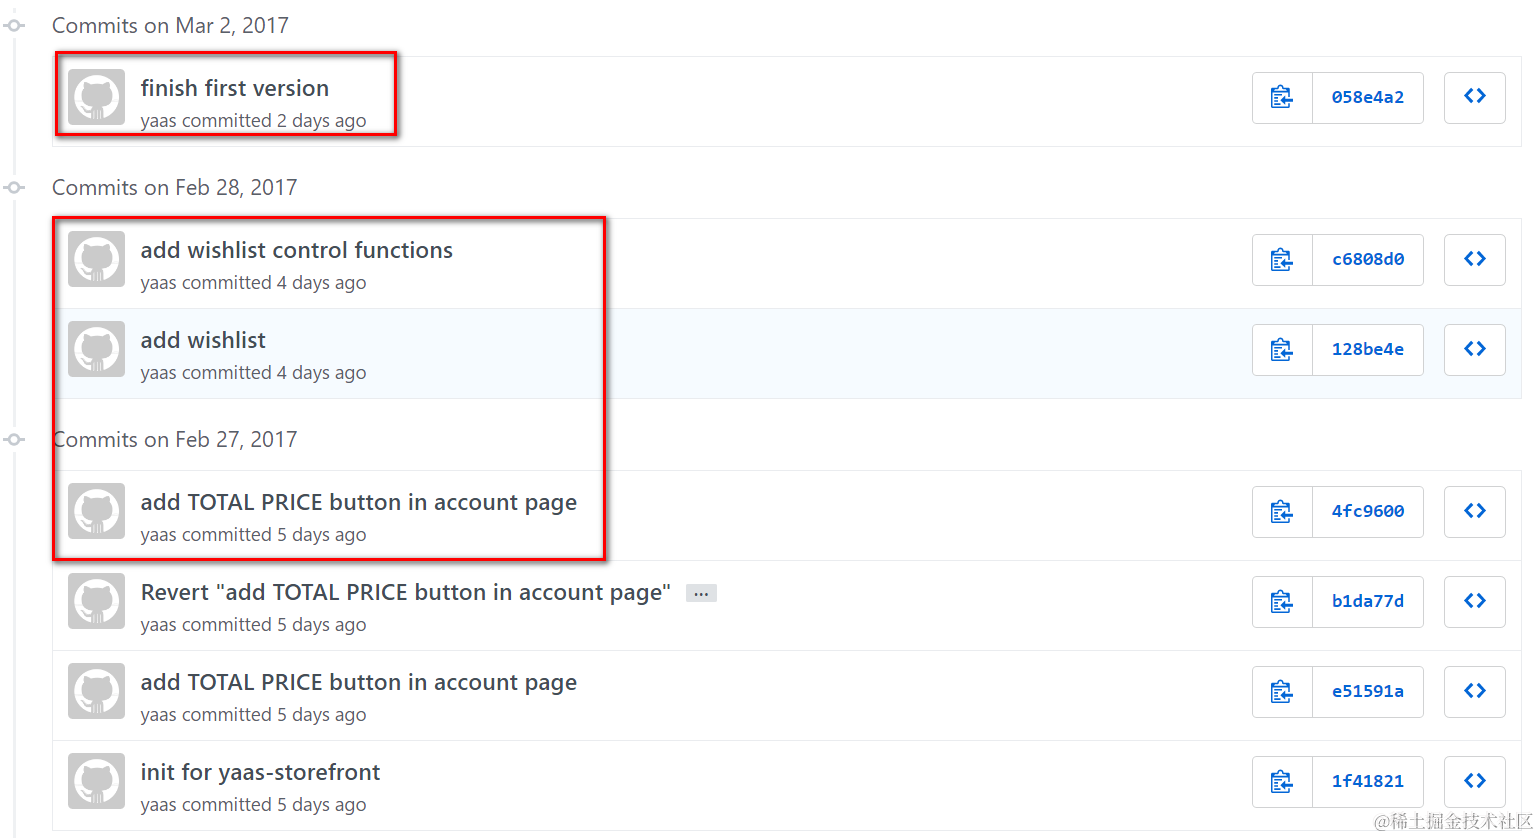Screen dimensions: 1540x838
Task: Click 'yaas committed 2 days ago' text
Action: pyautogui.click(x=253, y=121)
